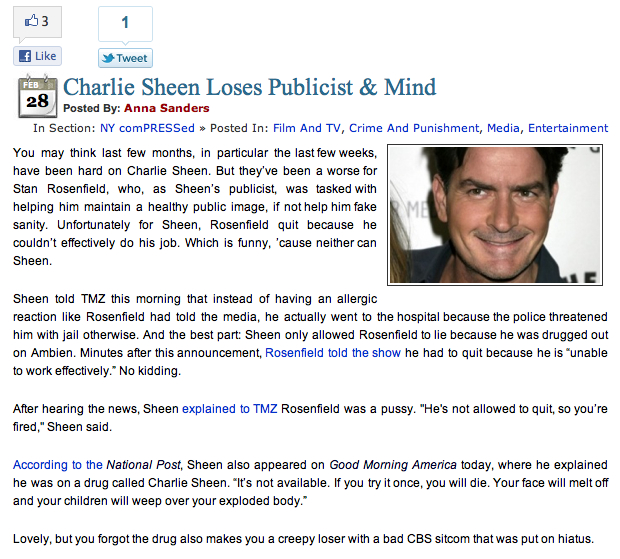Click the thumbs-up count box showing 3
This screenshot has height=559, width=620.
pyautogui.click(x=37, y=22)
